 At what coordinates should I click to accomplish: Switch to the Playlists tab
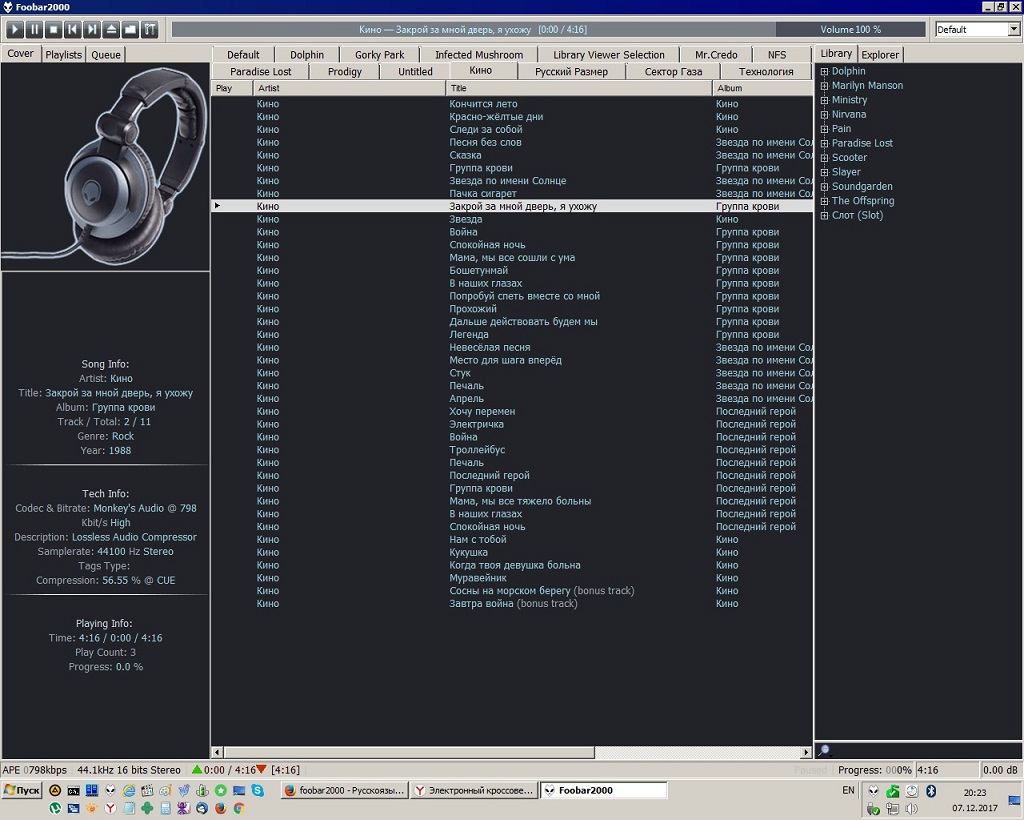64,55
